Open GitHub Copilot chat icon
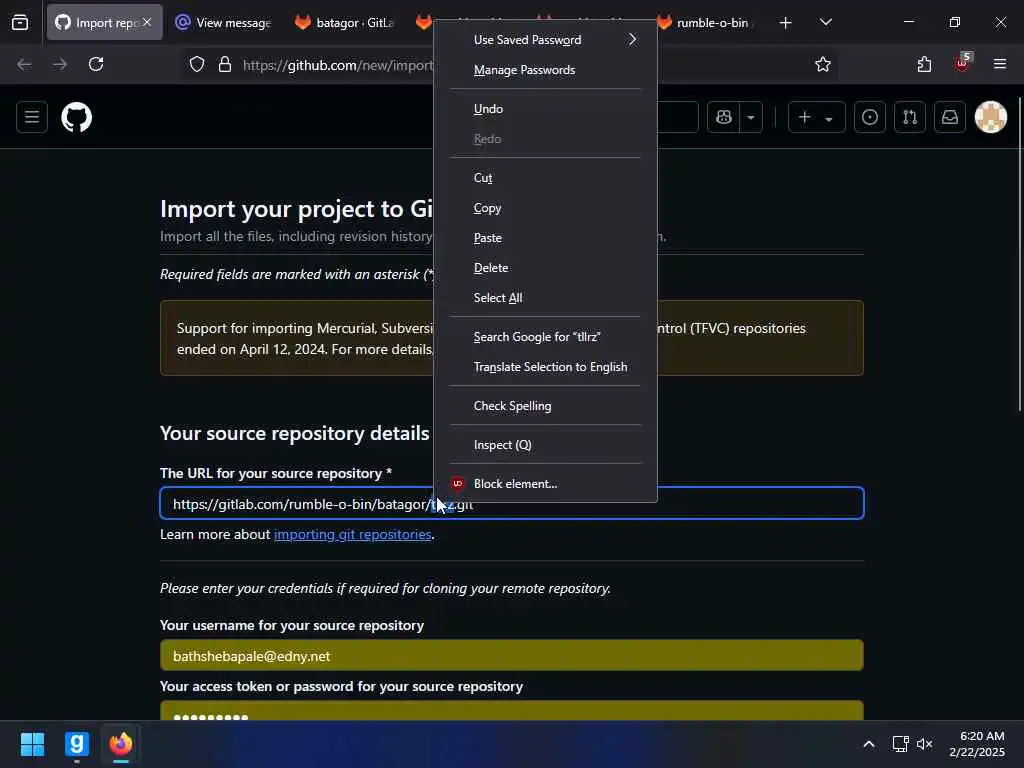 [724, 117]
